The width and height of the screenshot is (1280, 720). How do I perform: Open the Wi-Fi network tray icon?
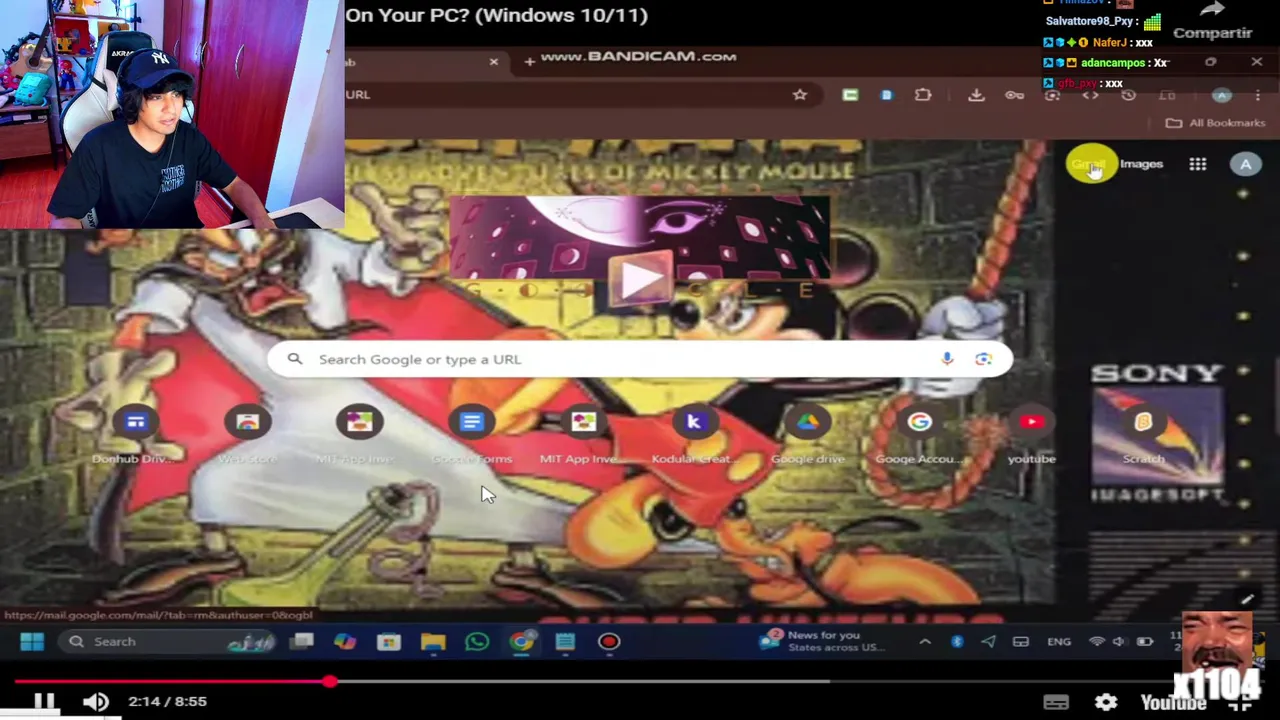tap(1097, 642)
